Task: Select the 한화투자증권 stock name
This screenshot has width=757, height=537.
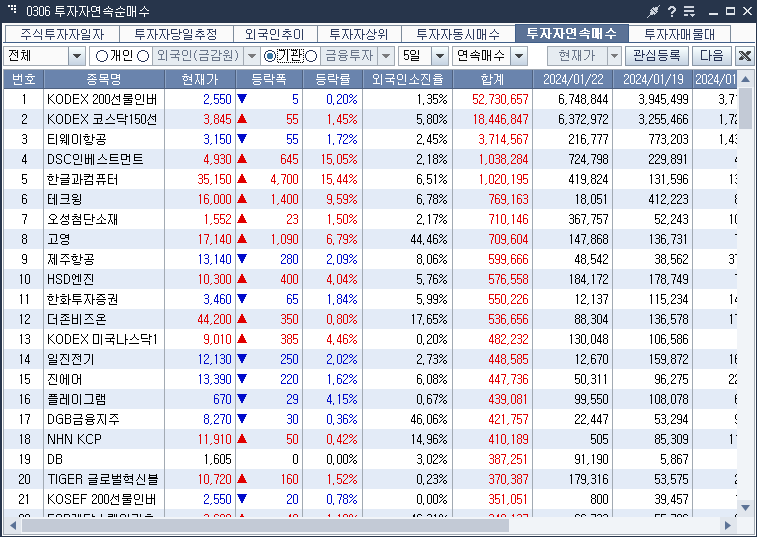Action: (x=83, y=300)
